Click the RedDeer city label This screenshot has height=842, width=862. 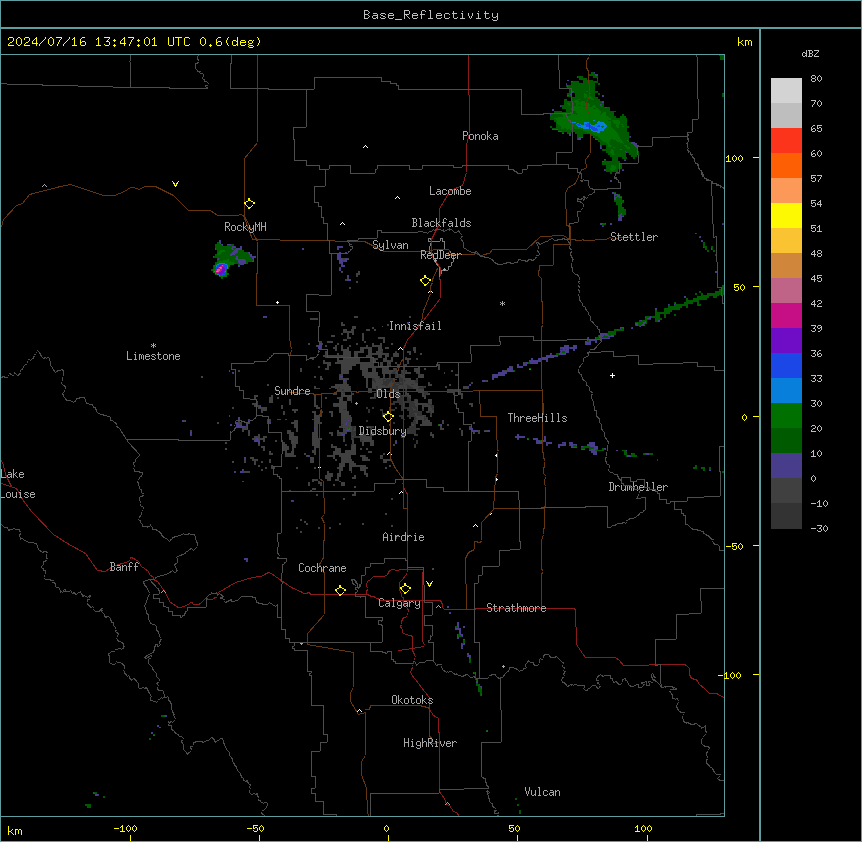tap(440, 255)
